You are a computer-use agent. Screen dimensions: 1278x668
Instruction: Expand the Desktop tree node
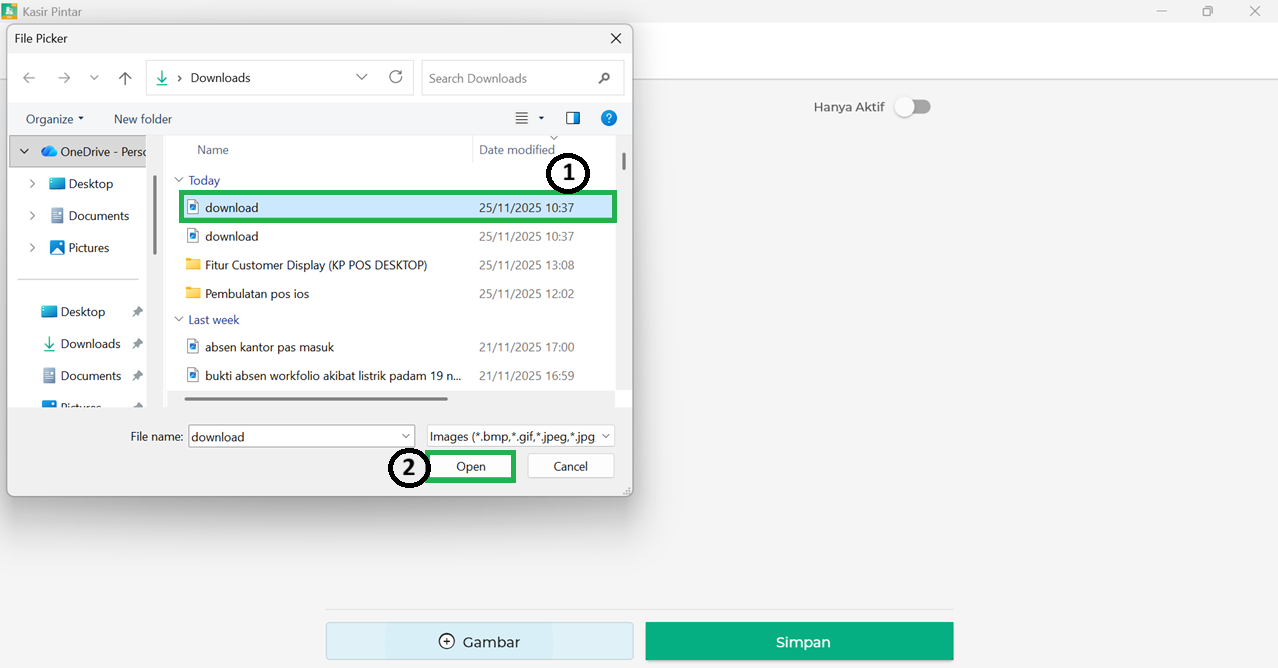[x=32, y=184]
